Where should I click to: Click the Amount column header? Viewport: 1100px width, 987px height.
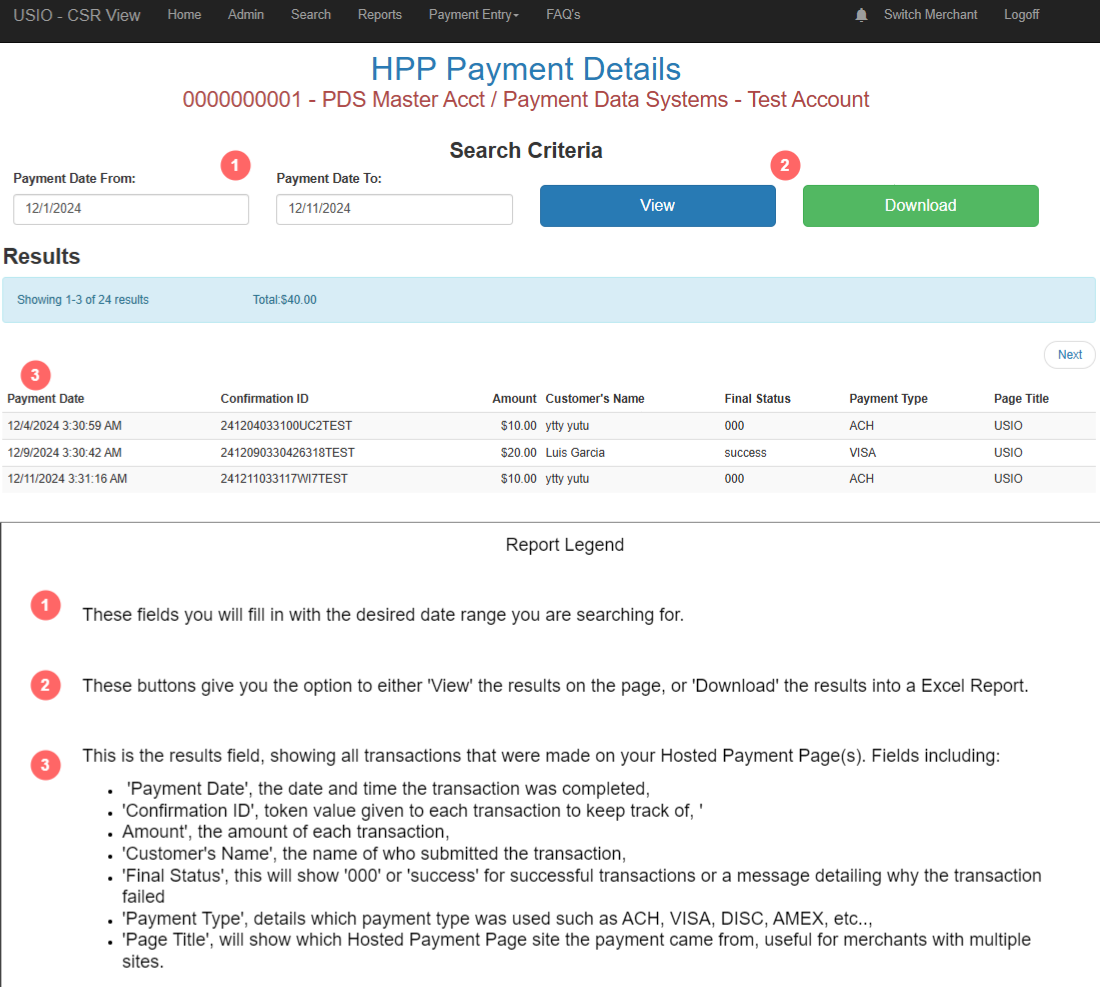click(514, 398)
